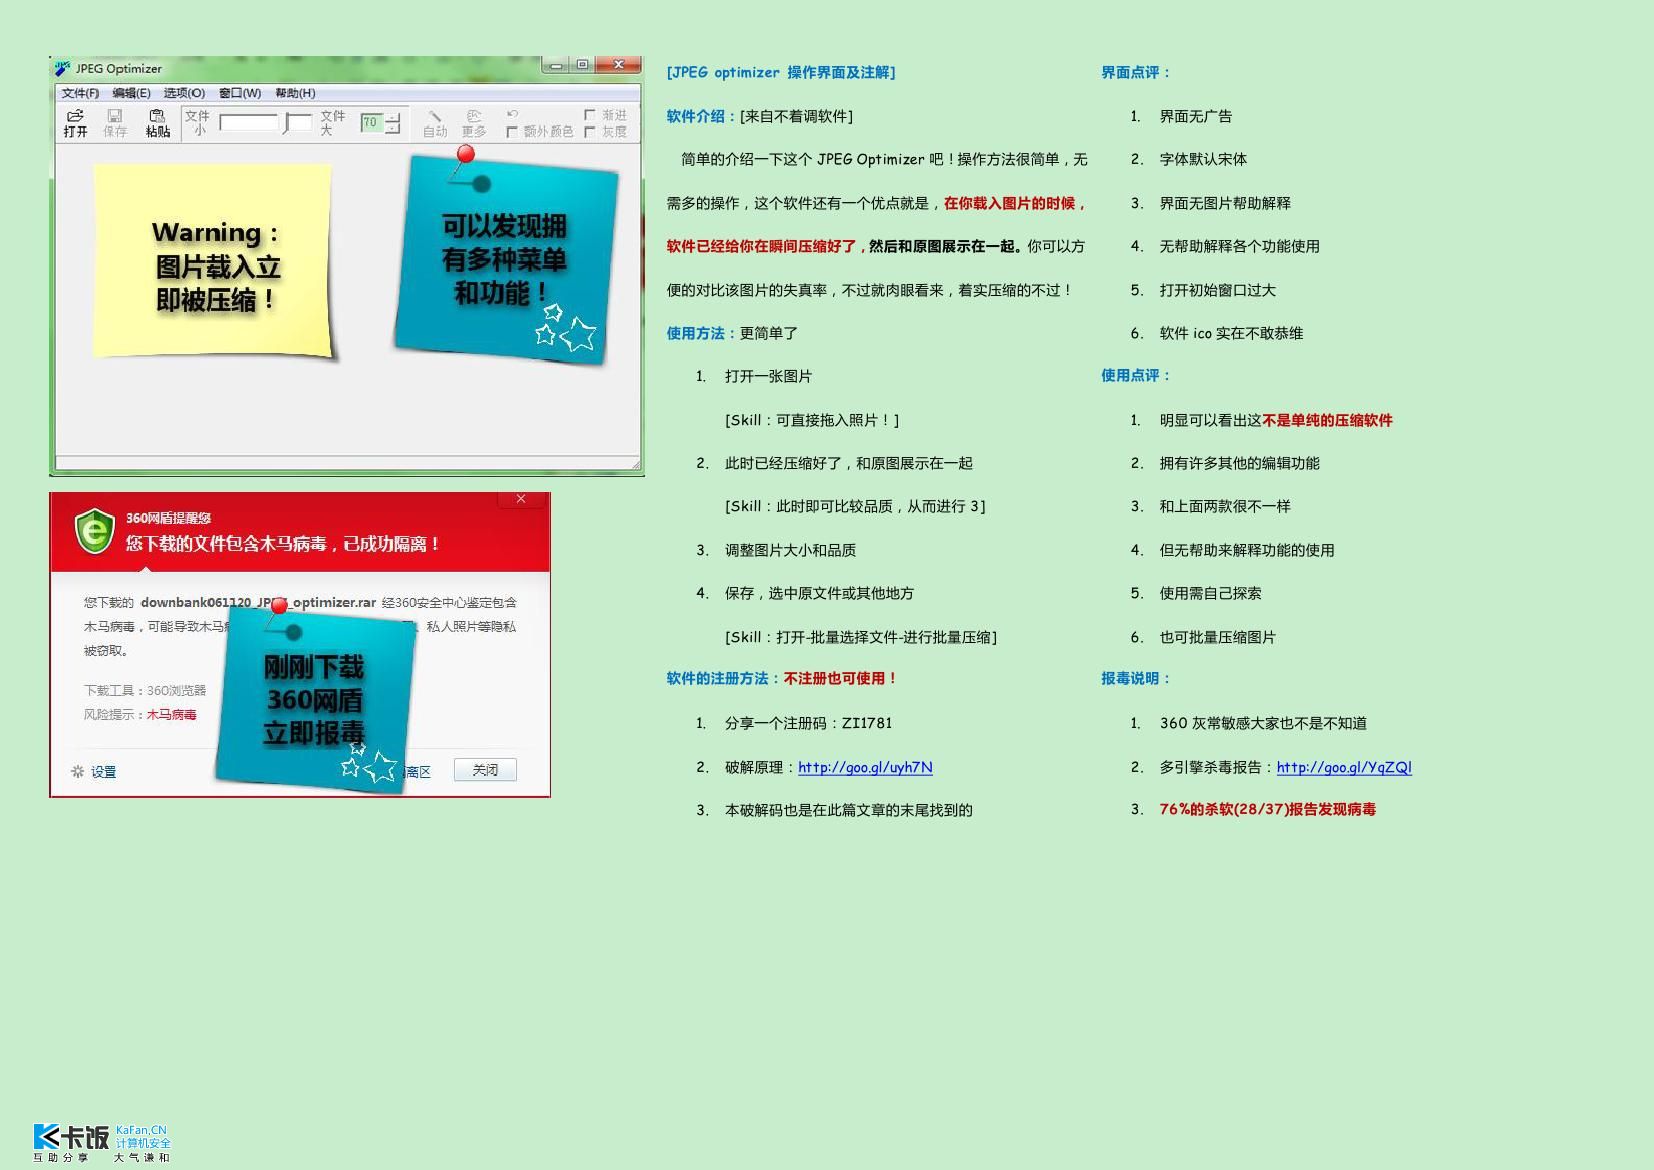Click the 界面点评 heading

[1136, 72]
